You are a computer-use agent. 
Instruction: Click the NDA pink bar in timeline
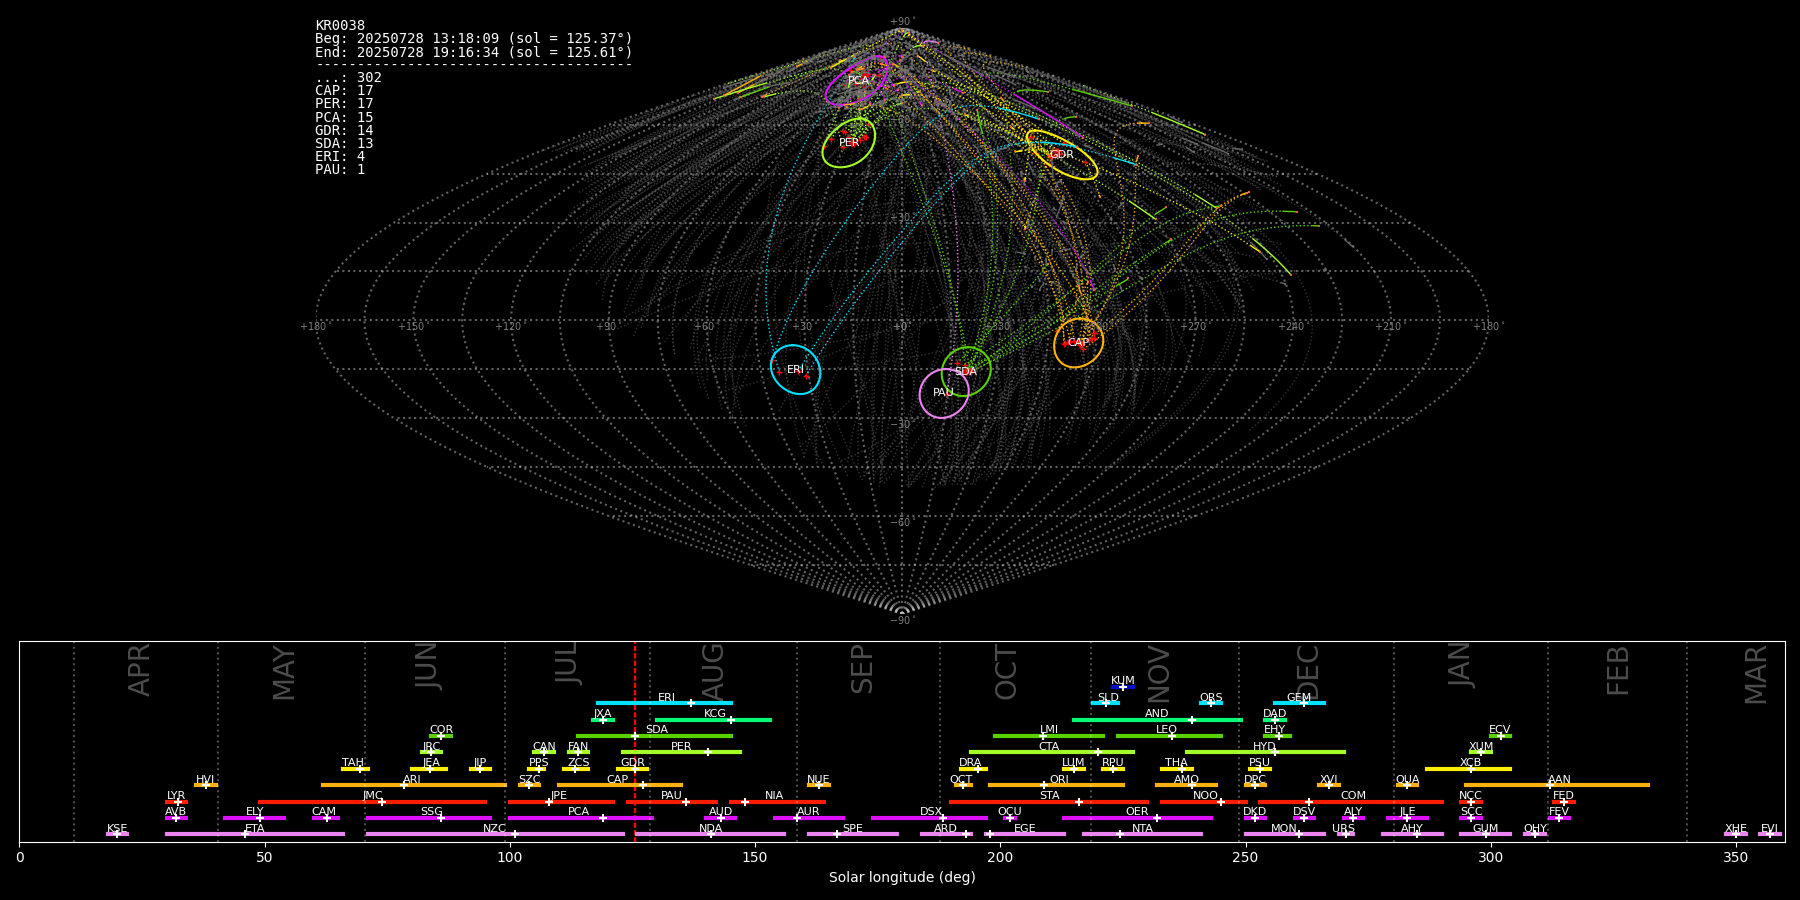tap(710, 834)
